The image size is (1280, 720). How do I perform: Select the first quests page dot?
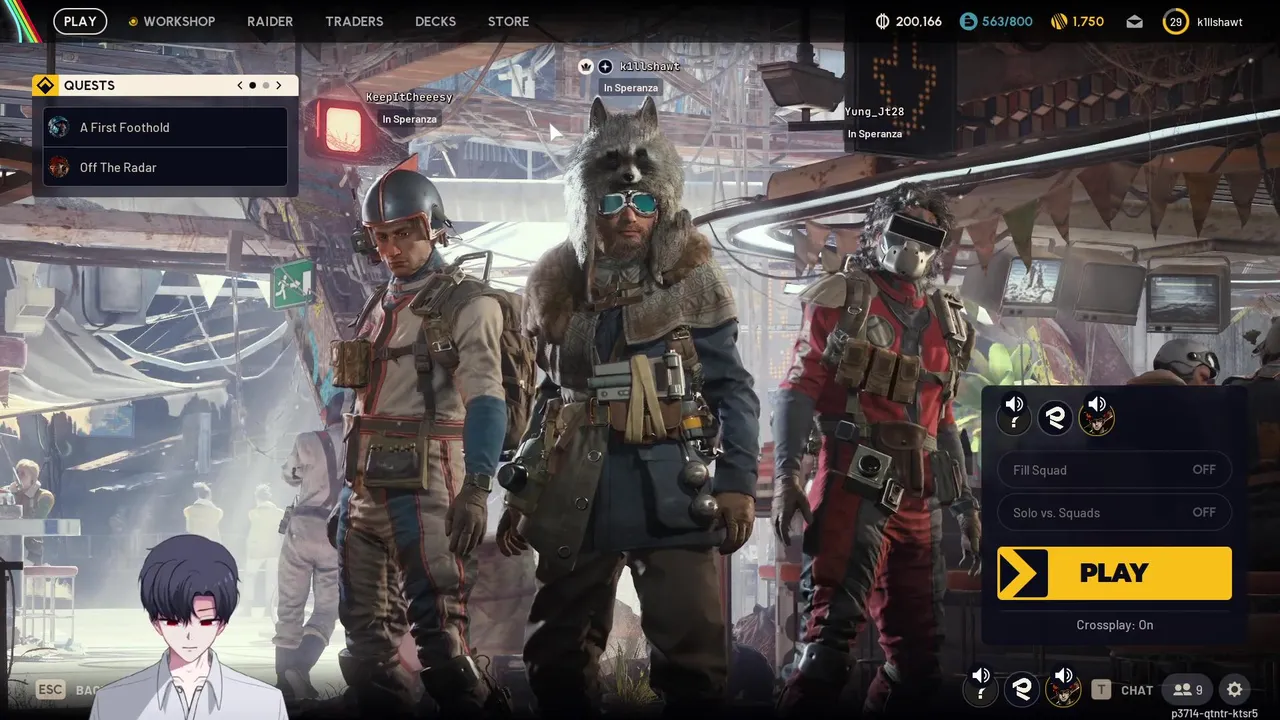(x=252, y=85)
